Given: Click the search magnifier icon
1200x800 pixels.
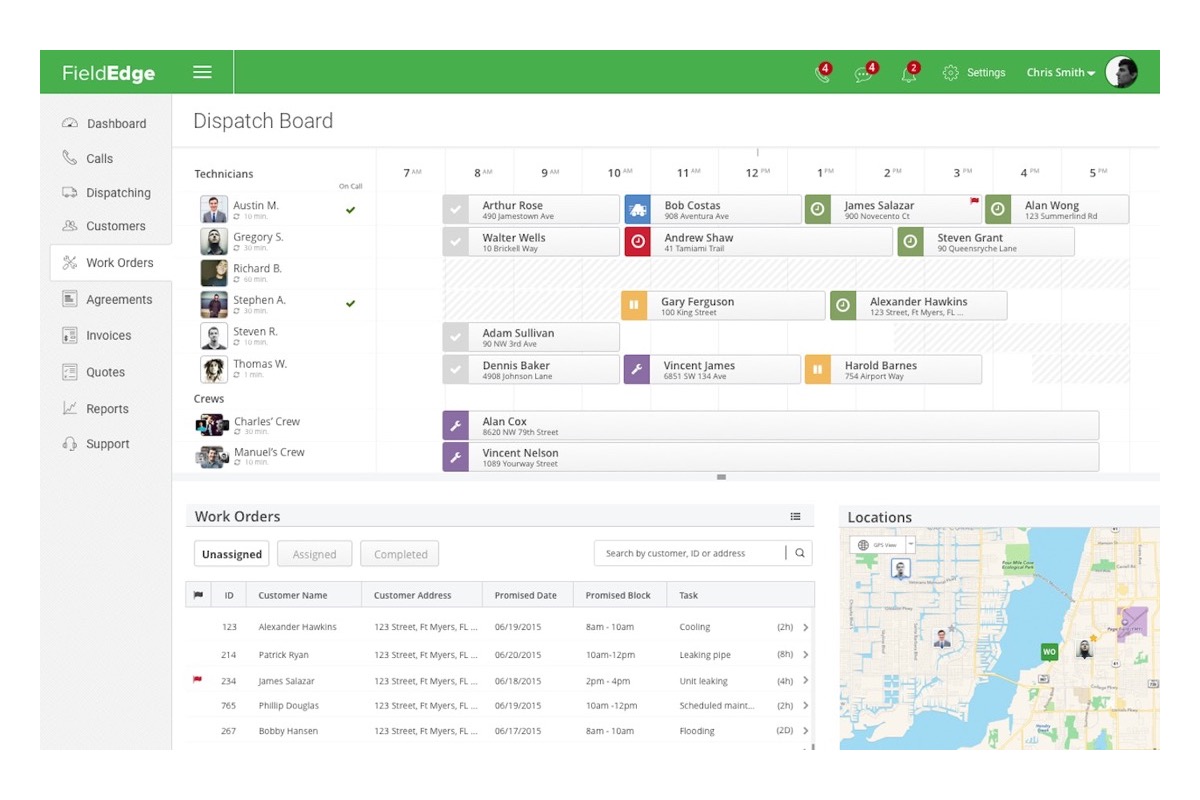Looking at the screenshot, I should click(x=800, y=553).
